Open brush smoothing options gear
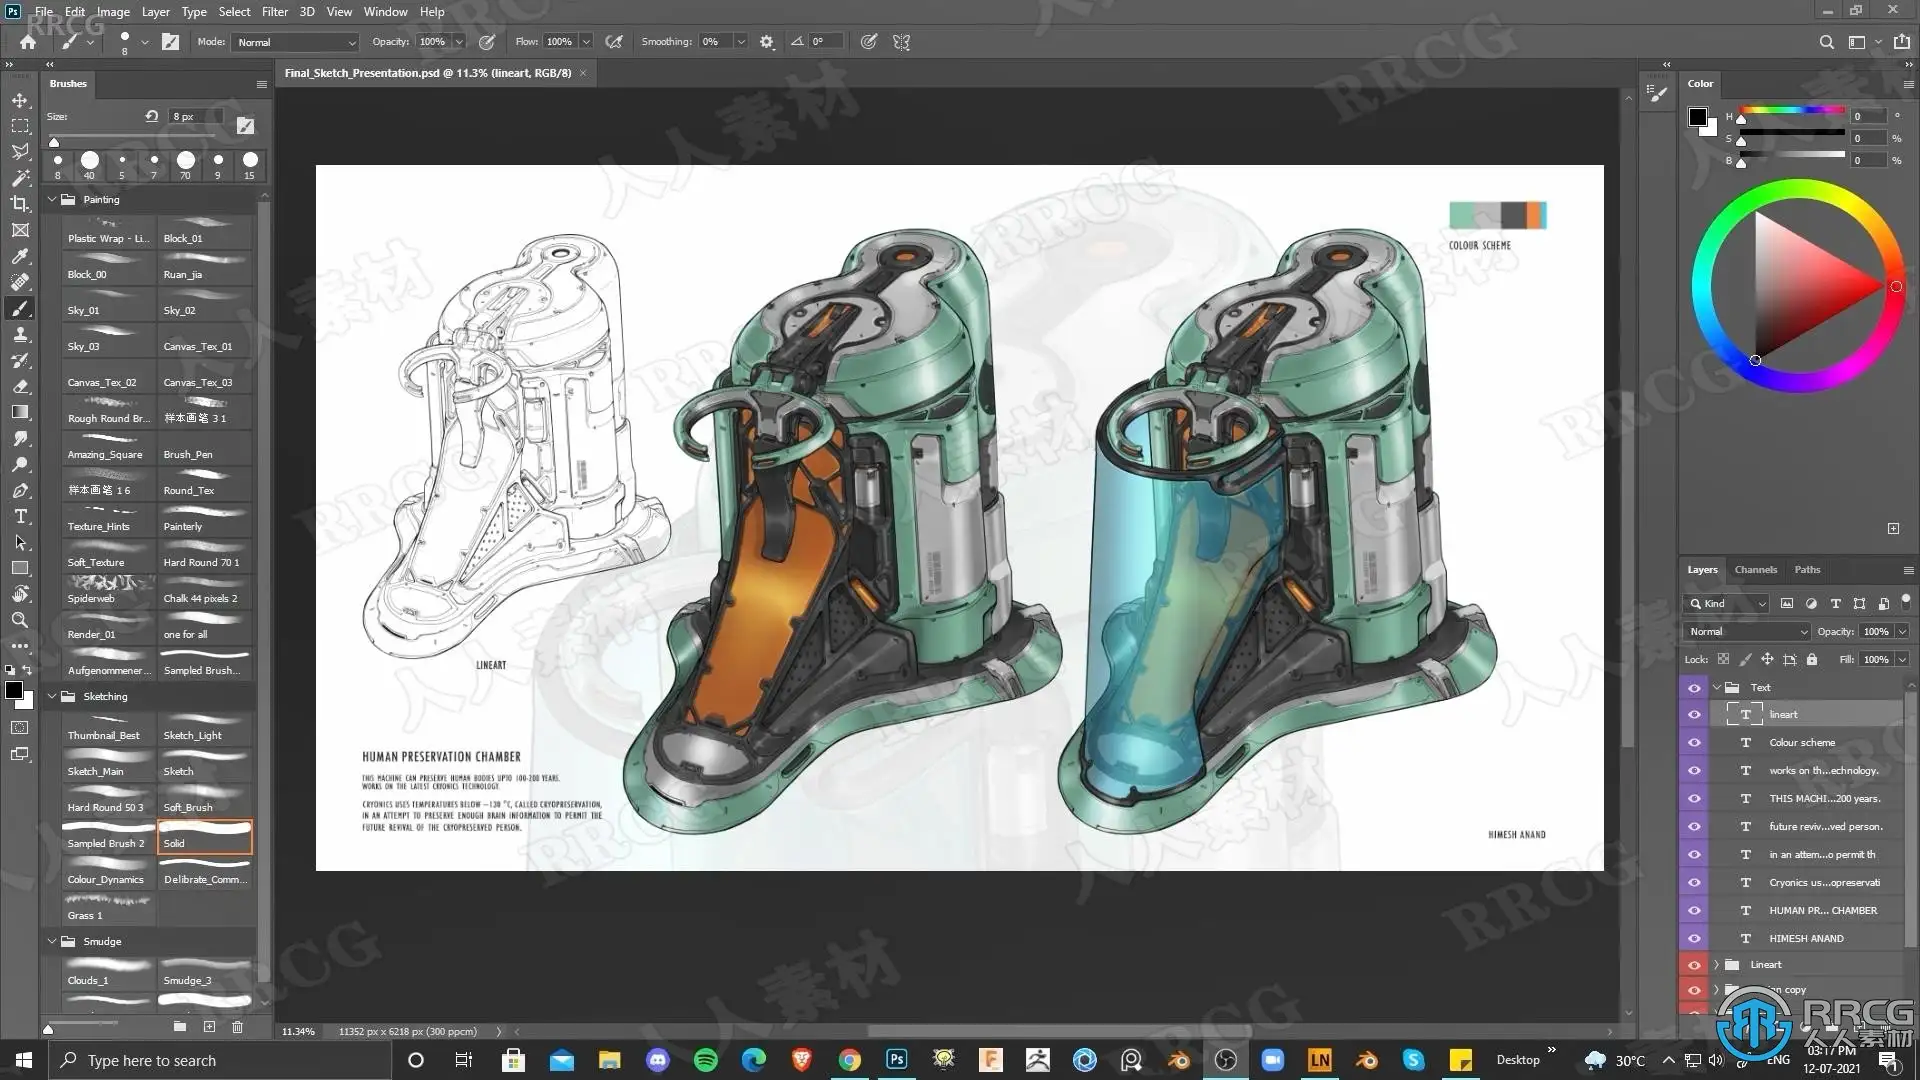 coord(767,42)
